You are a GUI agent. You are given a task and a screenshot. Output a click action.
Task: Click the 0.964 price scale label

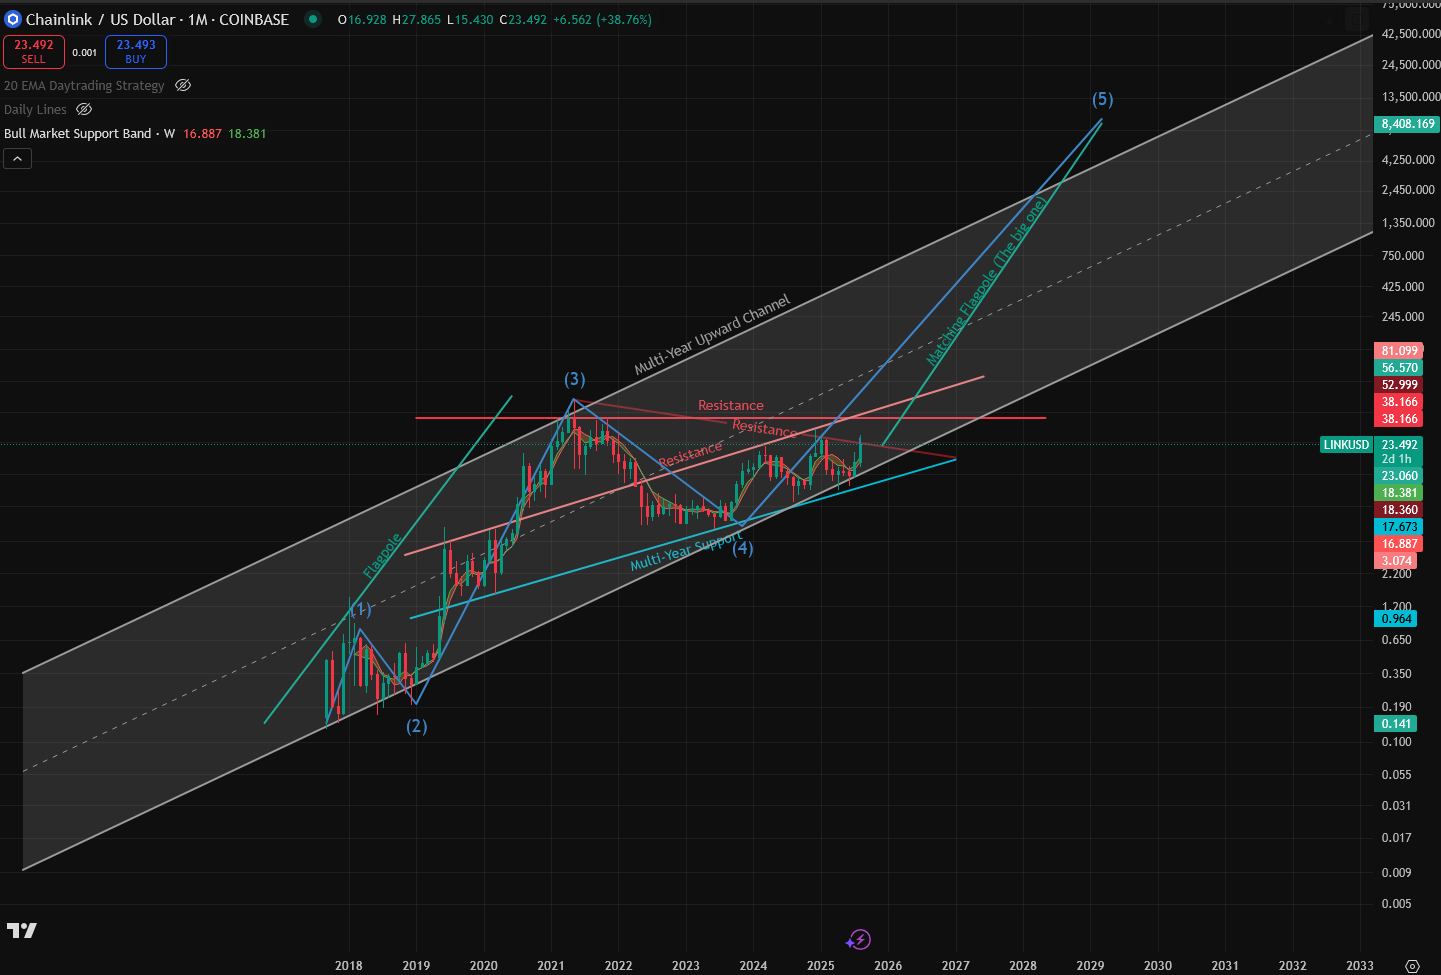[x=1397, y=619]
